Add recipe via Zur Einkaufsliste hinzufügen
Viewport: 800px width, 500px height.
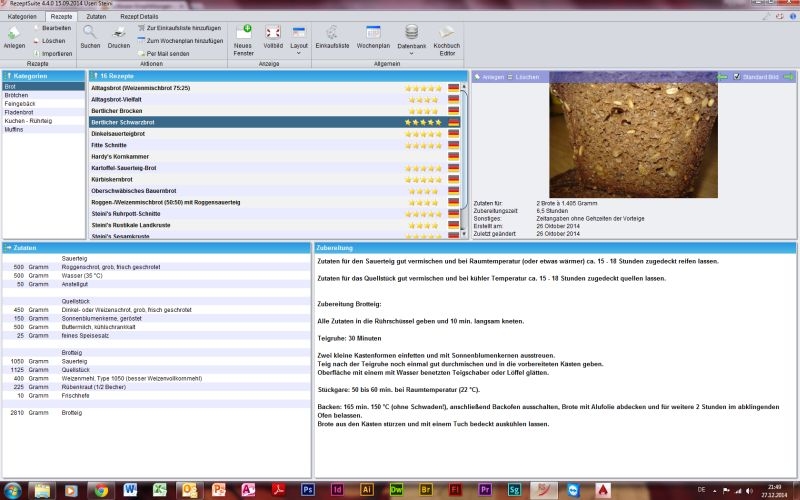(x=180, y=28)
